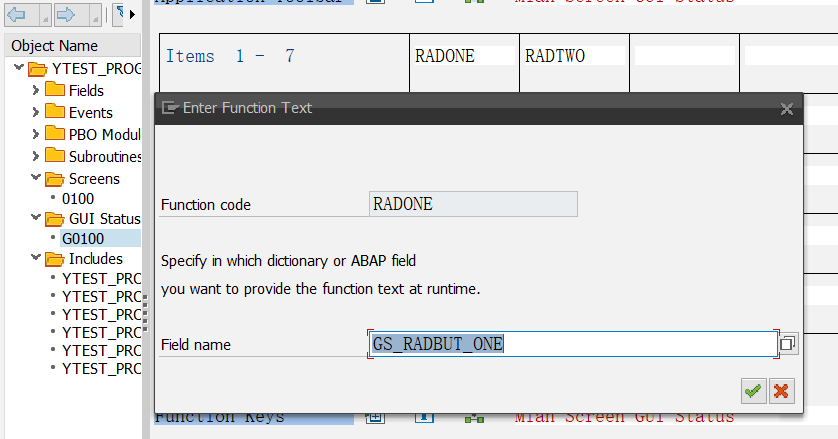838x439 pixels.
Task: Select screen 0100 in the tree
Action: [78, 199]
